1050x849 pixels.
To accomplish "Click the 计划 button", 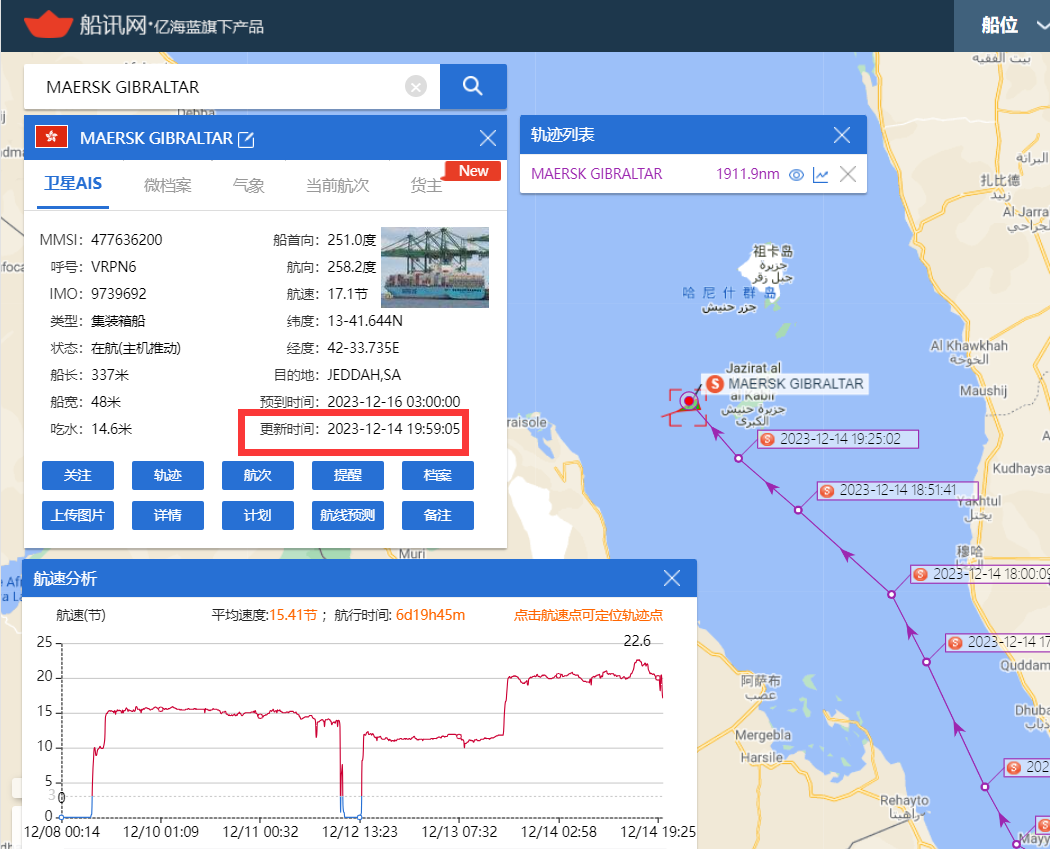I will [x=258, y=516].
